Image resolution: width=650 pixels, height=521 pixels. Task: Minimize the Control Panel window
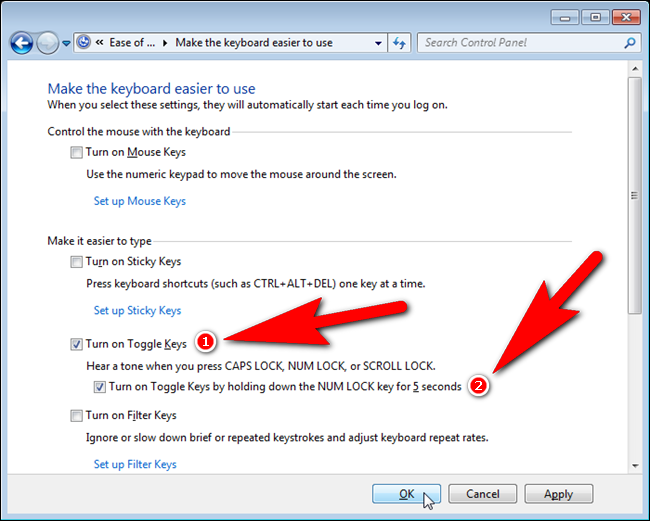[564, 17]
